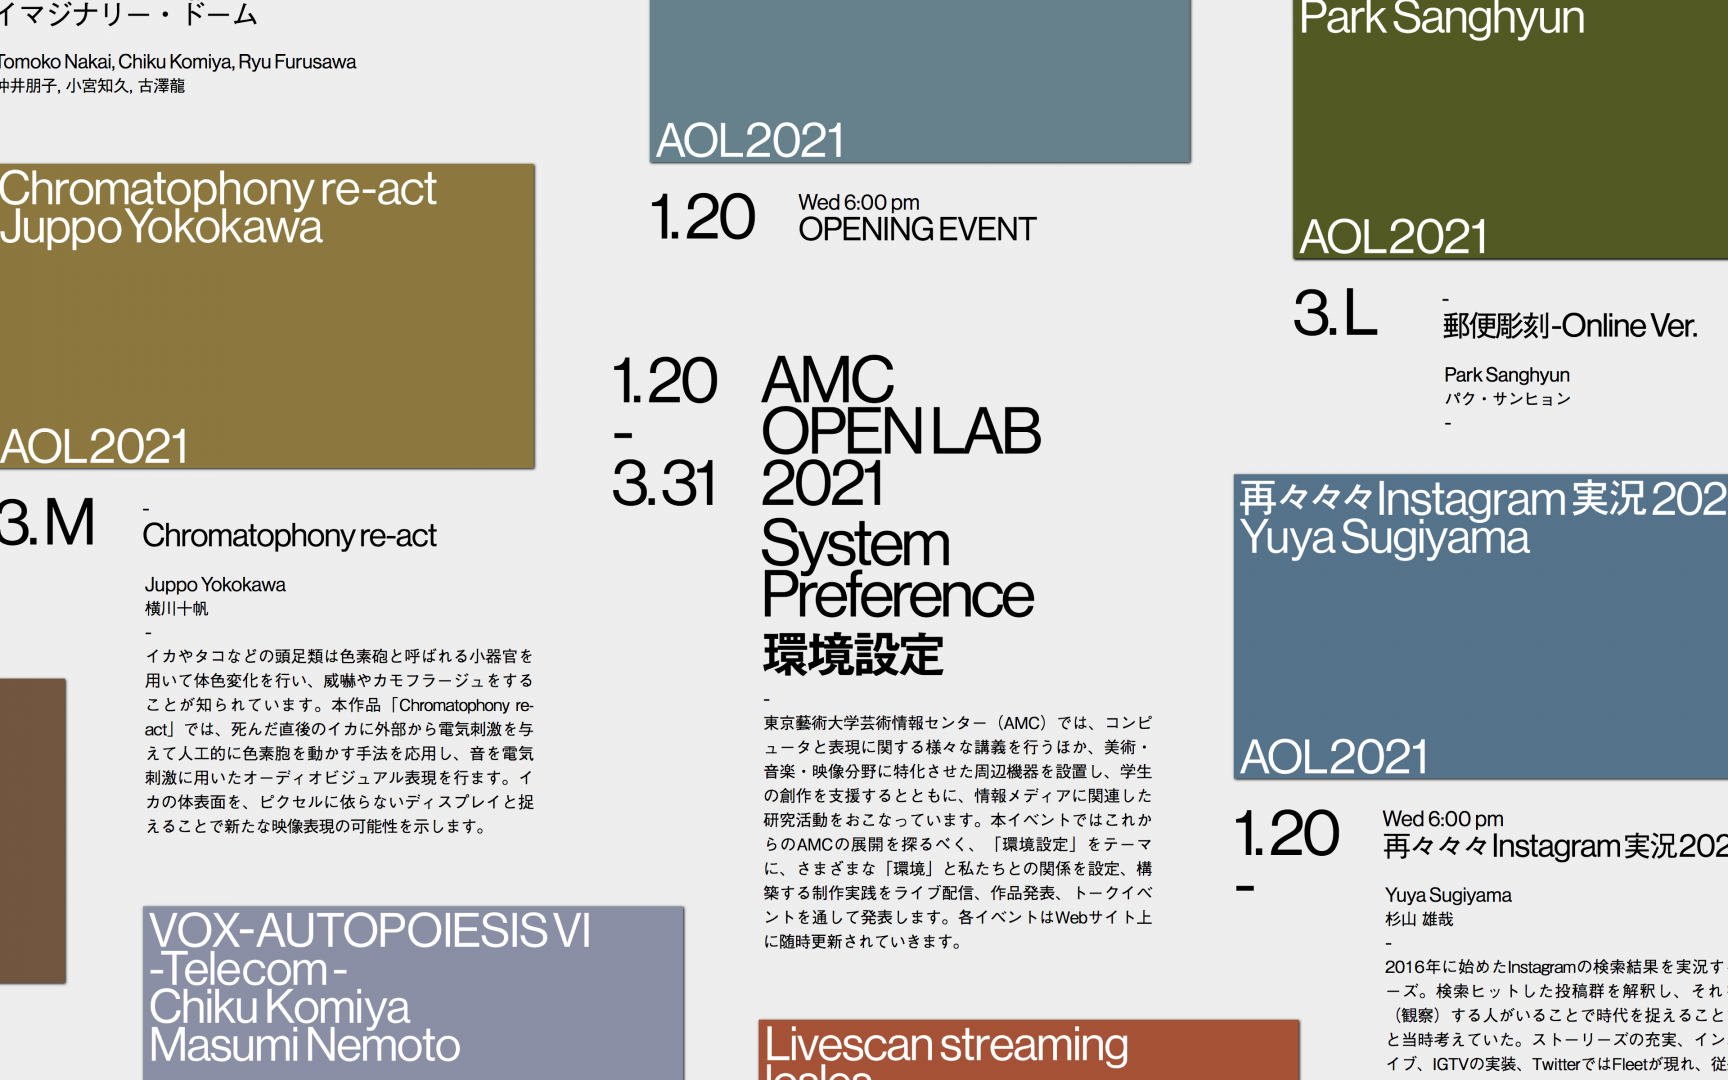This screenshot has height=1080, width=1728.
Task: Click the grey-blue AOL2021 card above OPENING EVENT
Action: (919, 80)
